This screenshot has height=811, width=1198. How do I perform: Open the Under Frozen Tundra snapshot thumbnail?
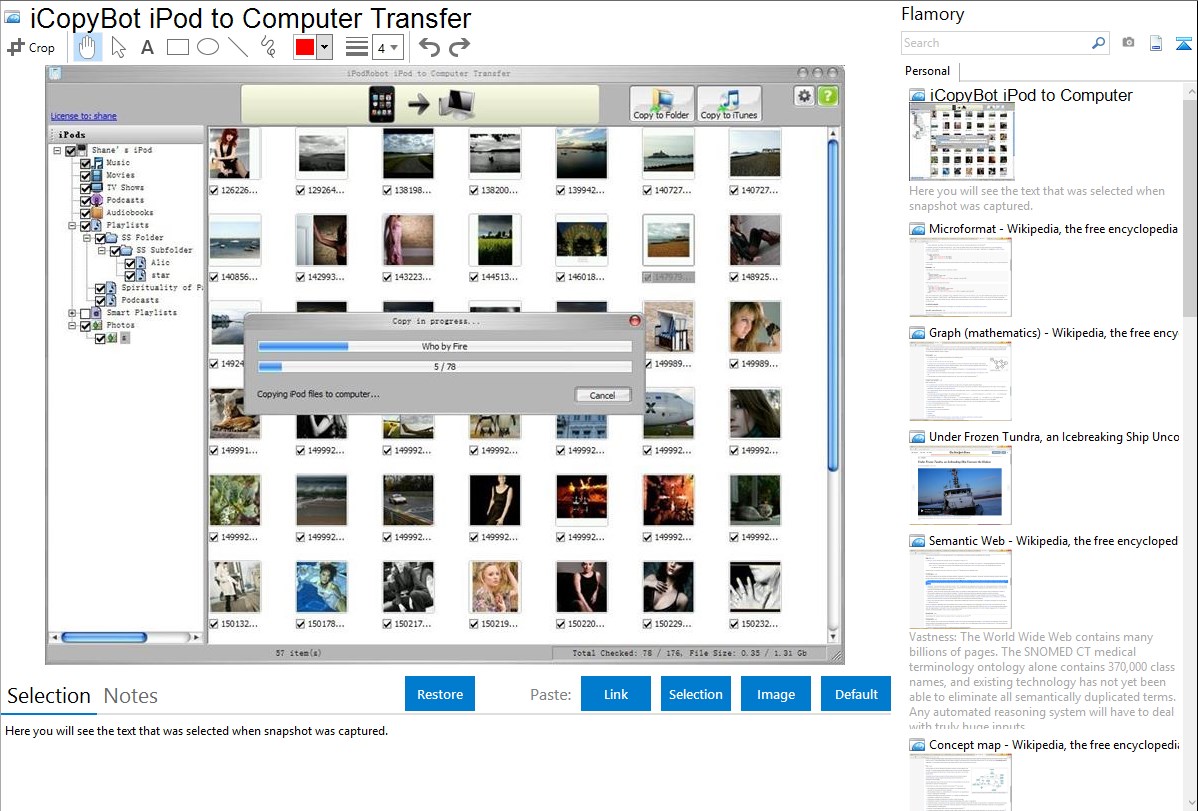(960, 485)
